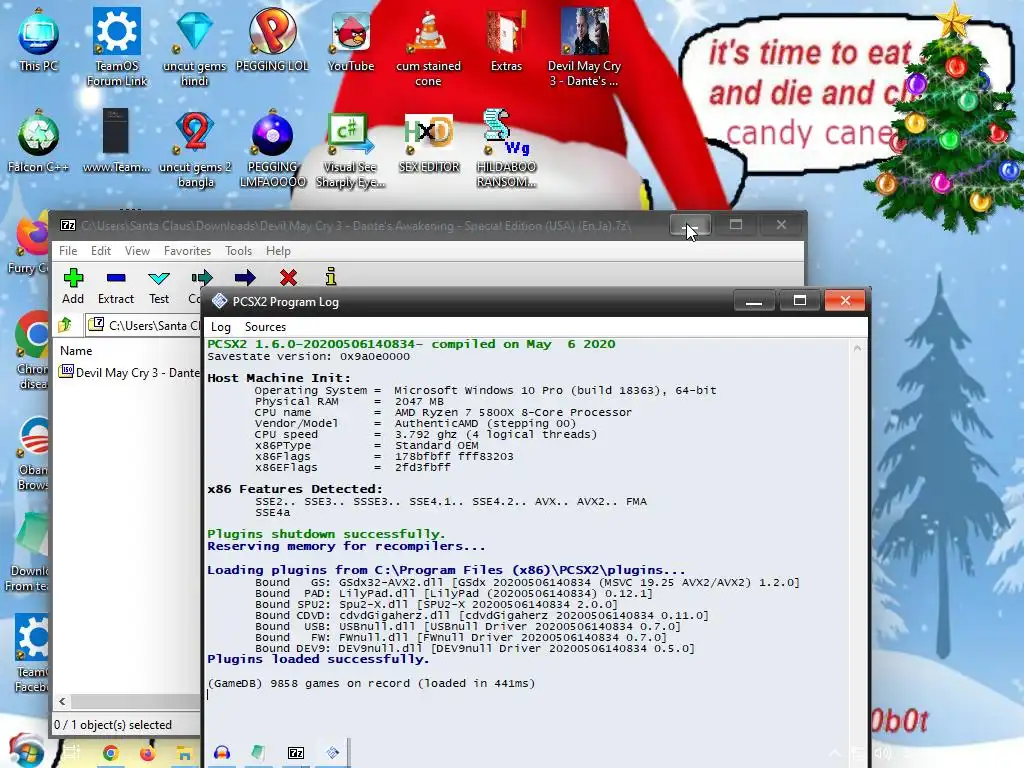This screenshot has height=768, width=1024.
Task: Click the Audacity headphones taskbar icon
Action: (222, 753)
